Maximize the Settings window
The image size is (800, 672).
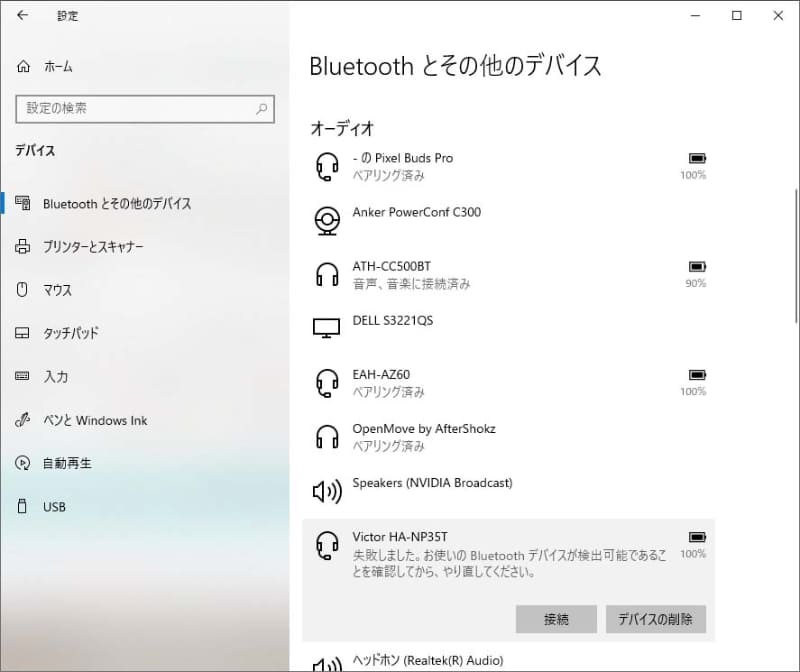[737, 16]
